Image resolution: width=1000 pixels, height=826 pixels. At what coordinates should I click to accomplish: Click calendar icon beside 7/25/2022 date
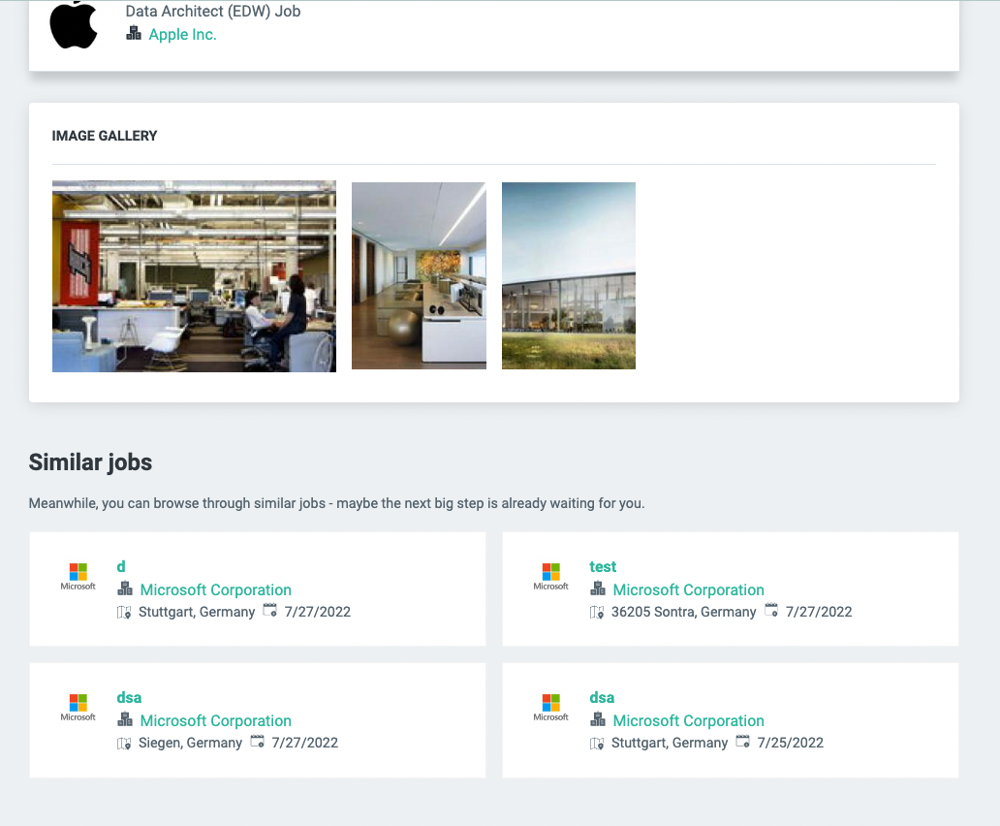click(x=743, y=742)
